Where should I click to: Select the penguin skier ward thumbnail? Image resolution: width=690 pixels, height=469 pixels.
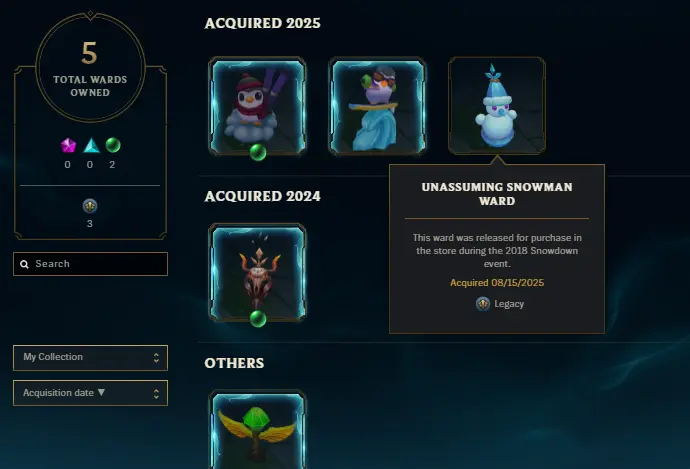[x=257, y=106]
